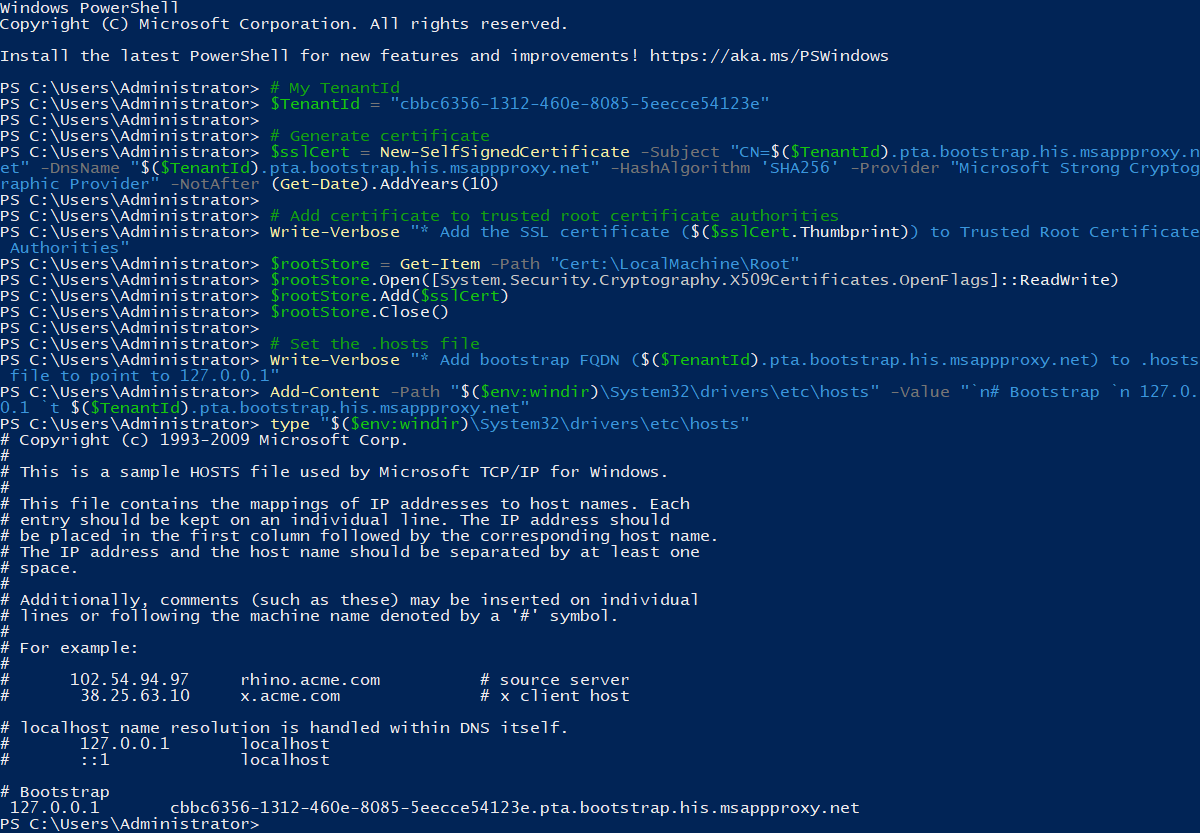The image size is (1200, 833).
Task: Click the https://aka.ms/PSWindows link
Action: tap(769, 56)
